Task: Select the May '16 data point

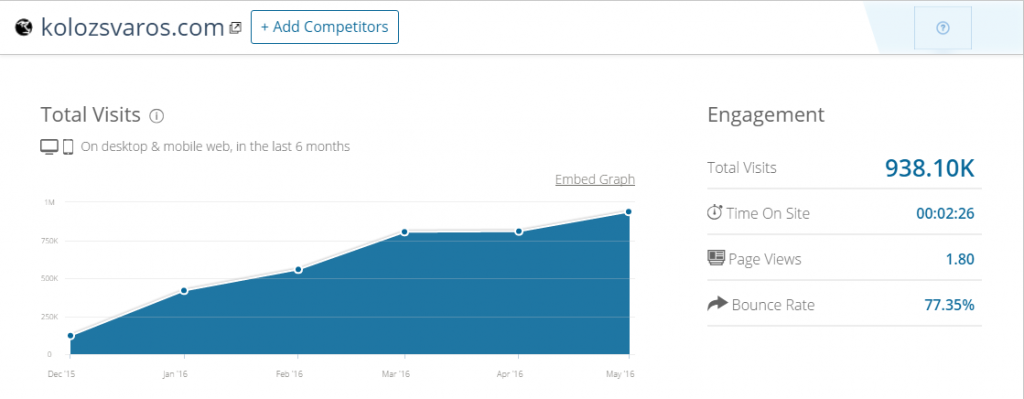Action: (x=628, y=212)
